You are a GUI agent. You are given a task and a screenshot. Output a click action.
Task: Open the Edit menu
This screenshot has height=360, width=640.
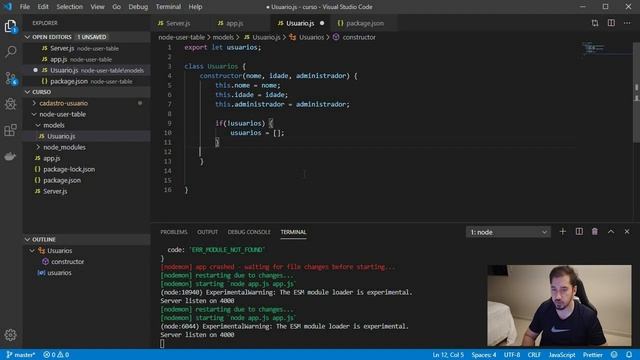(43, 7)
